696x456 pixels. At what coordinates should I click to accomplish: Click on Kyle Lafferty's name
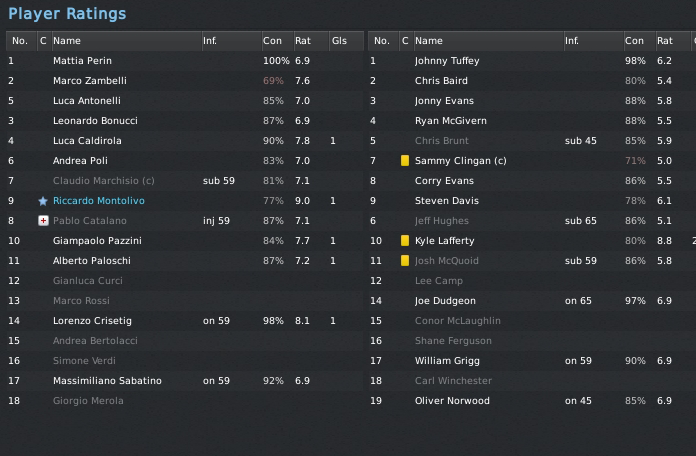444,241
